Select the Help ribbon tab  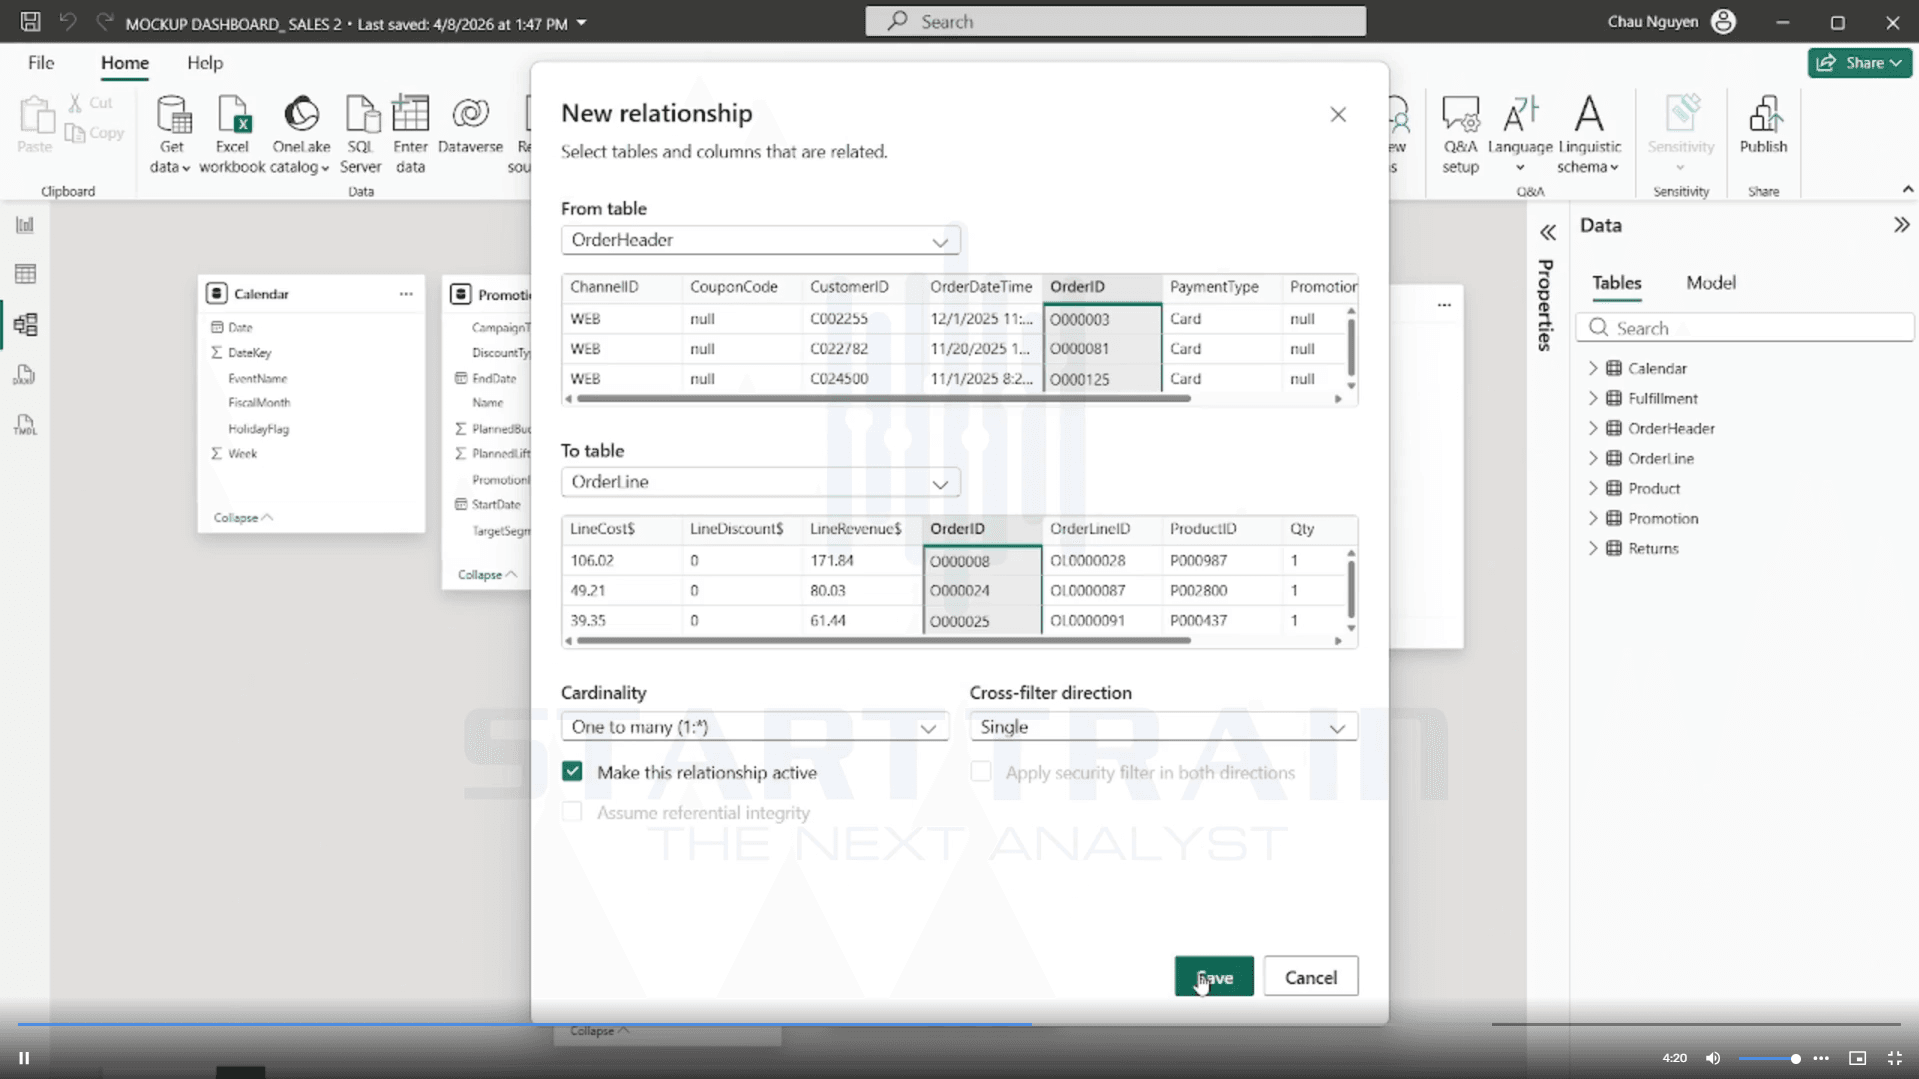[x=205, y=63]
